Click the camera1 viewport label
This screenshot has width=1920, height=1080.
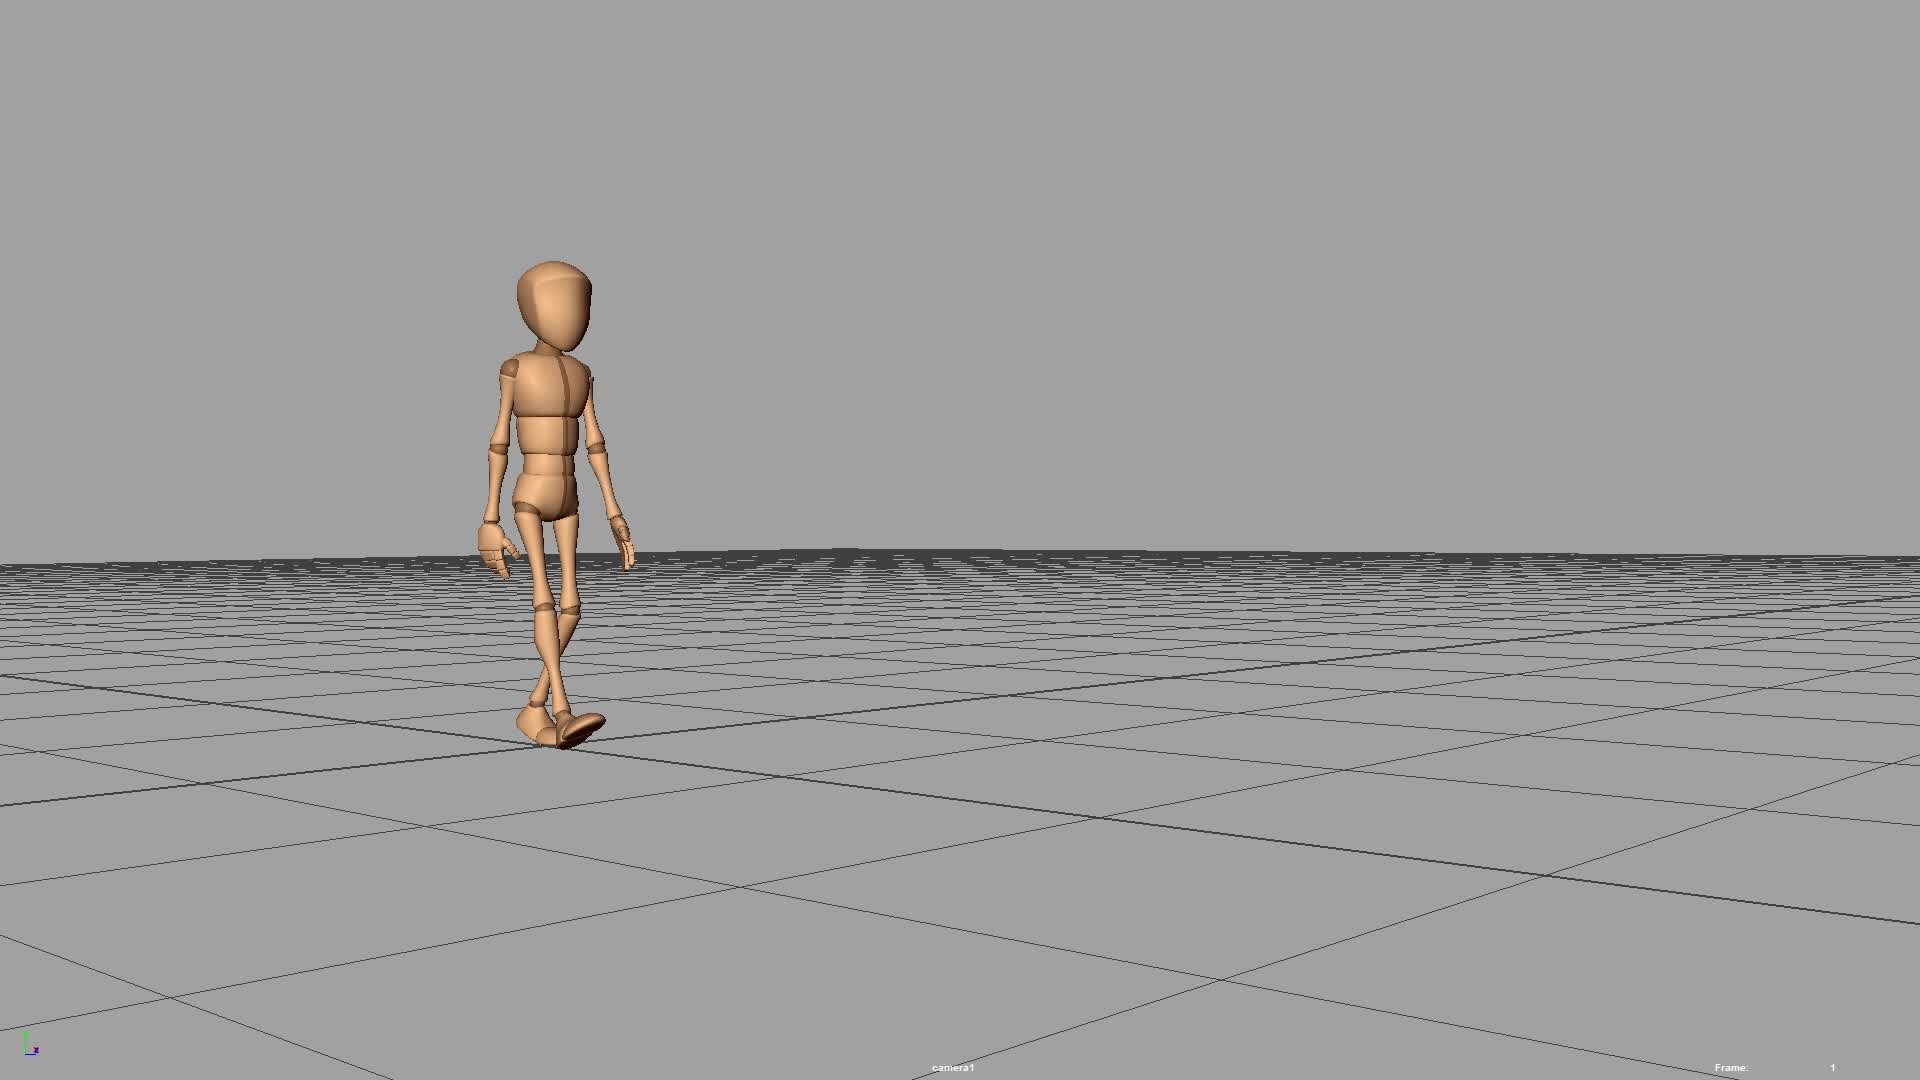pos(953,1068)
